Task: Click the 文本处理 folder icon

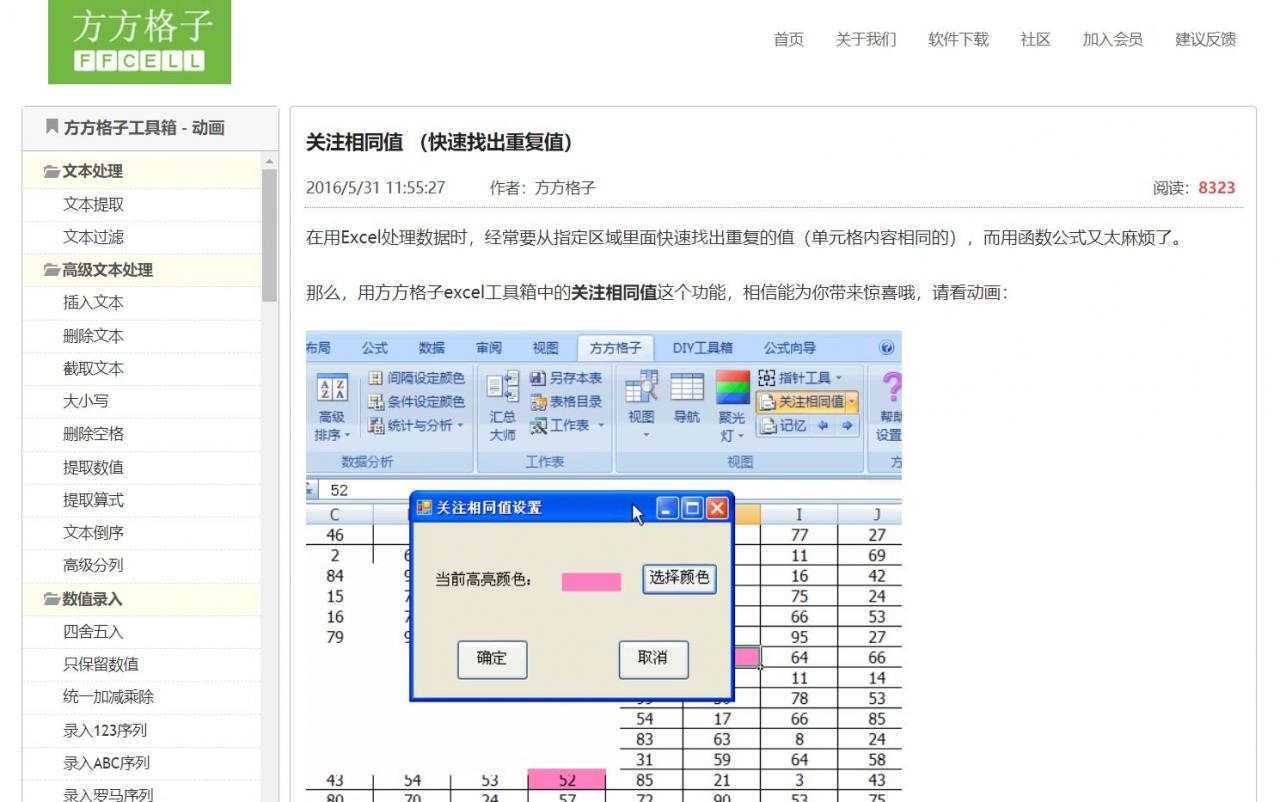Action: click(51, 171)
